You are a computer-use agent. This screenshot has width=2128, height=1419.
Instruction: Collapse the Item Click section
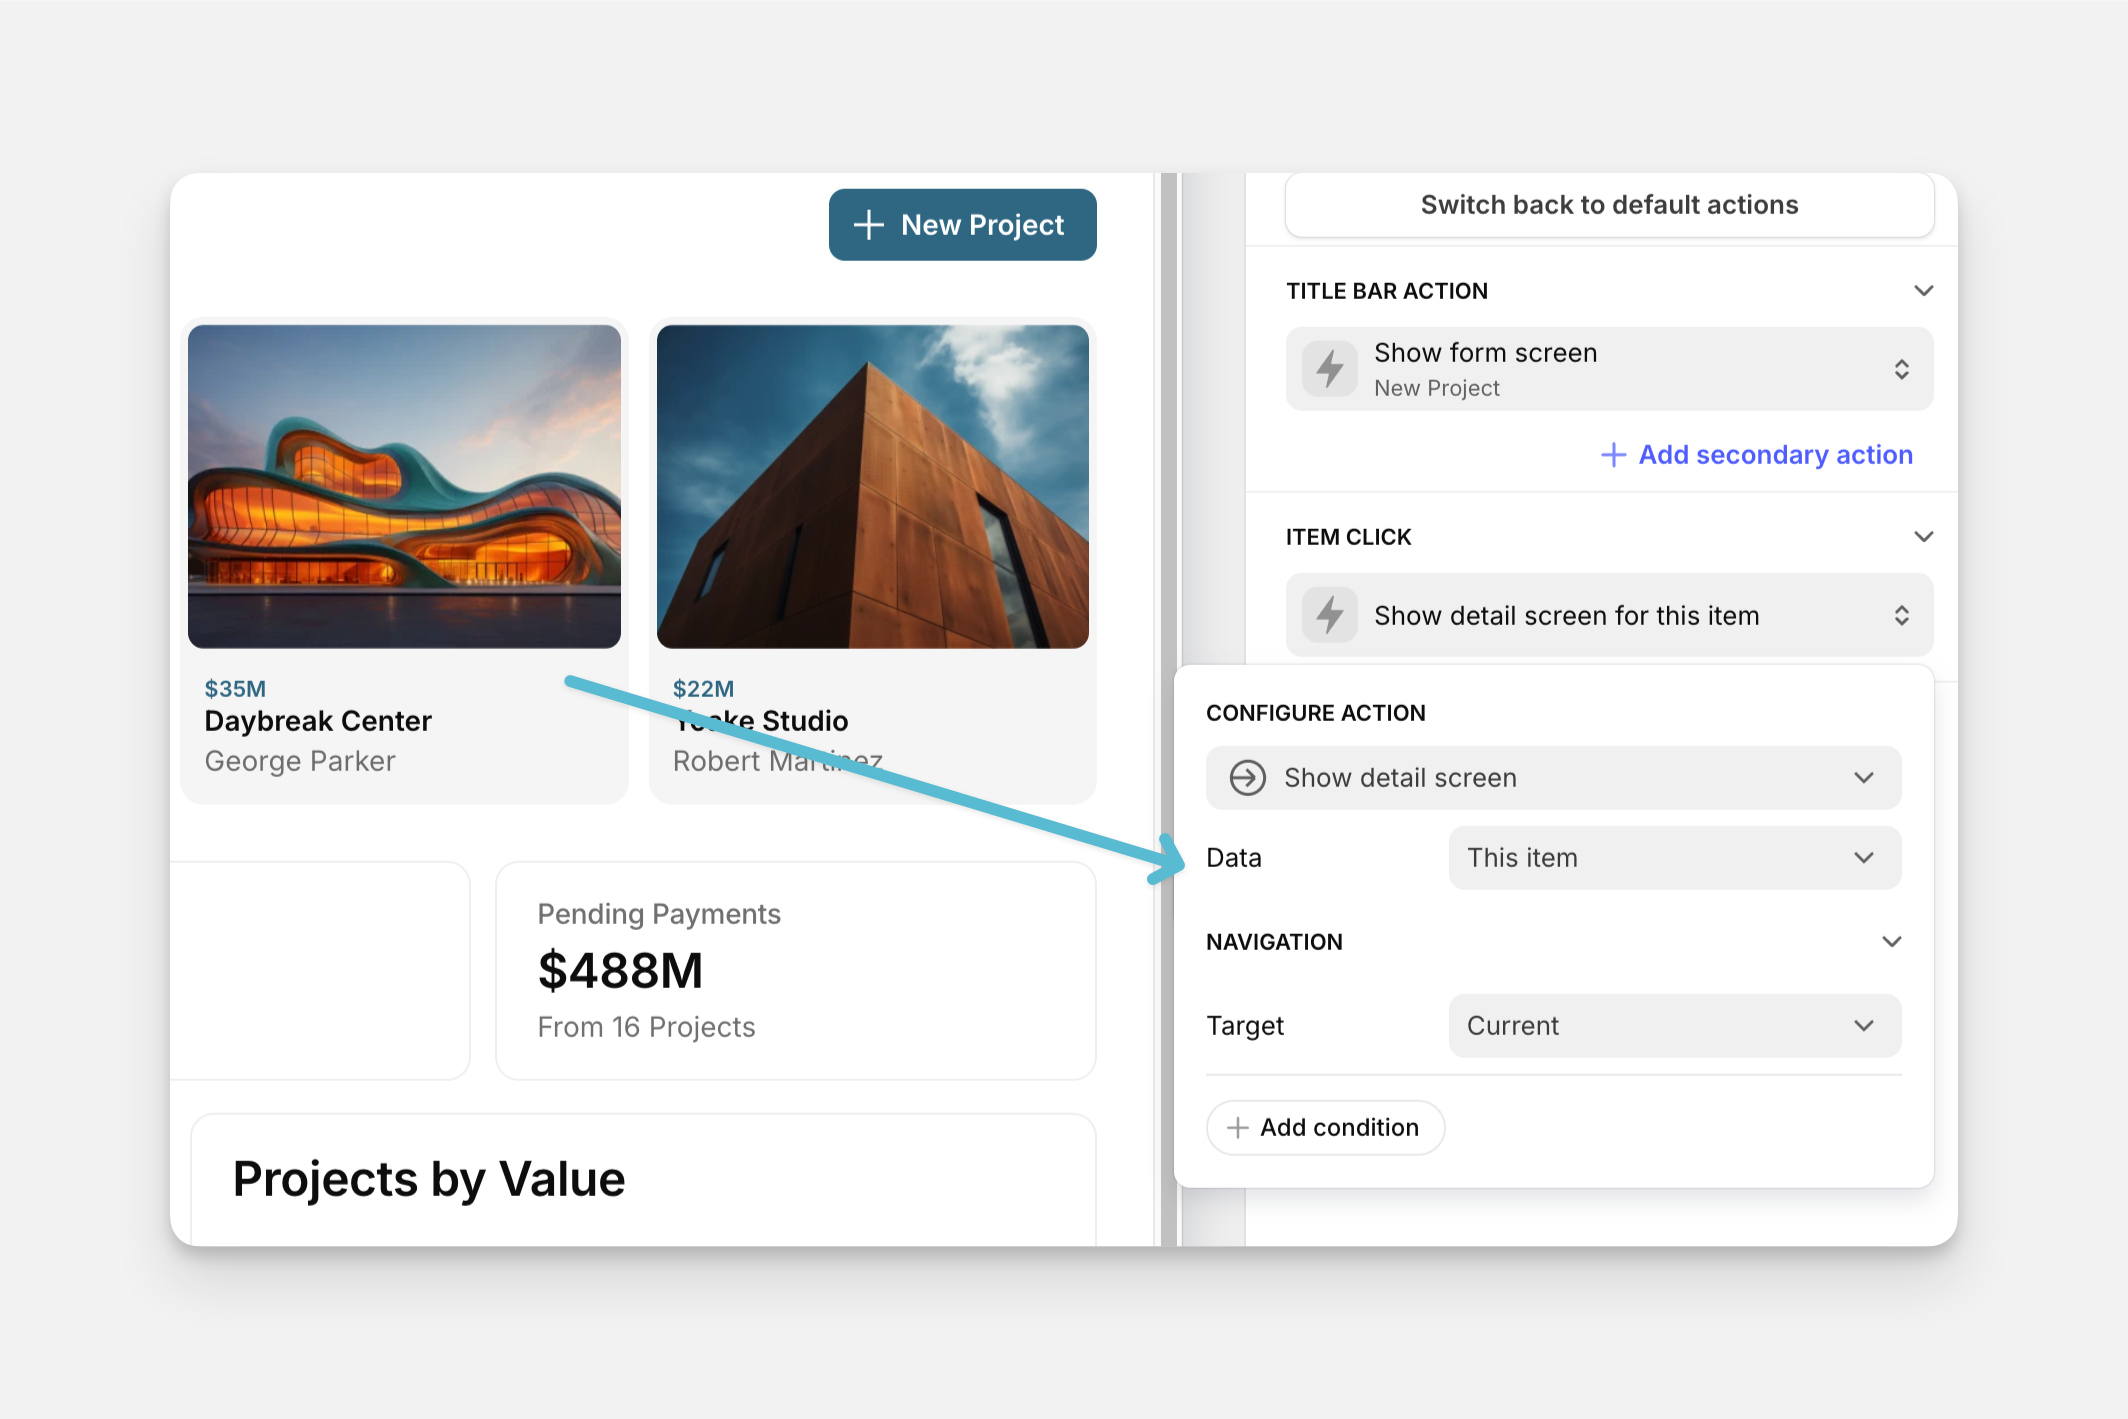tap(1923, 537)
